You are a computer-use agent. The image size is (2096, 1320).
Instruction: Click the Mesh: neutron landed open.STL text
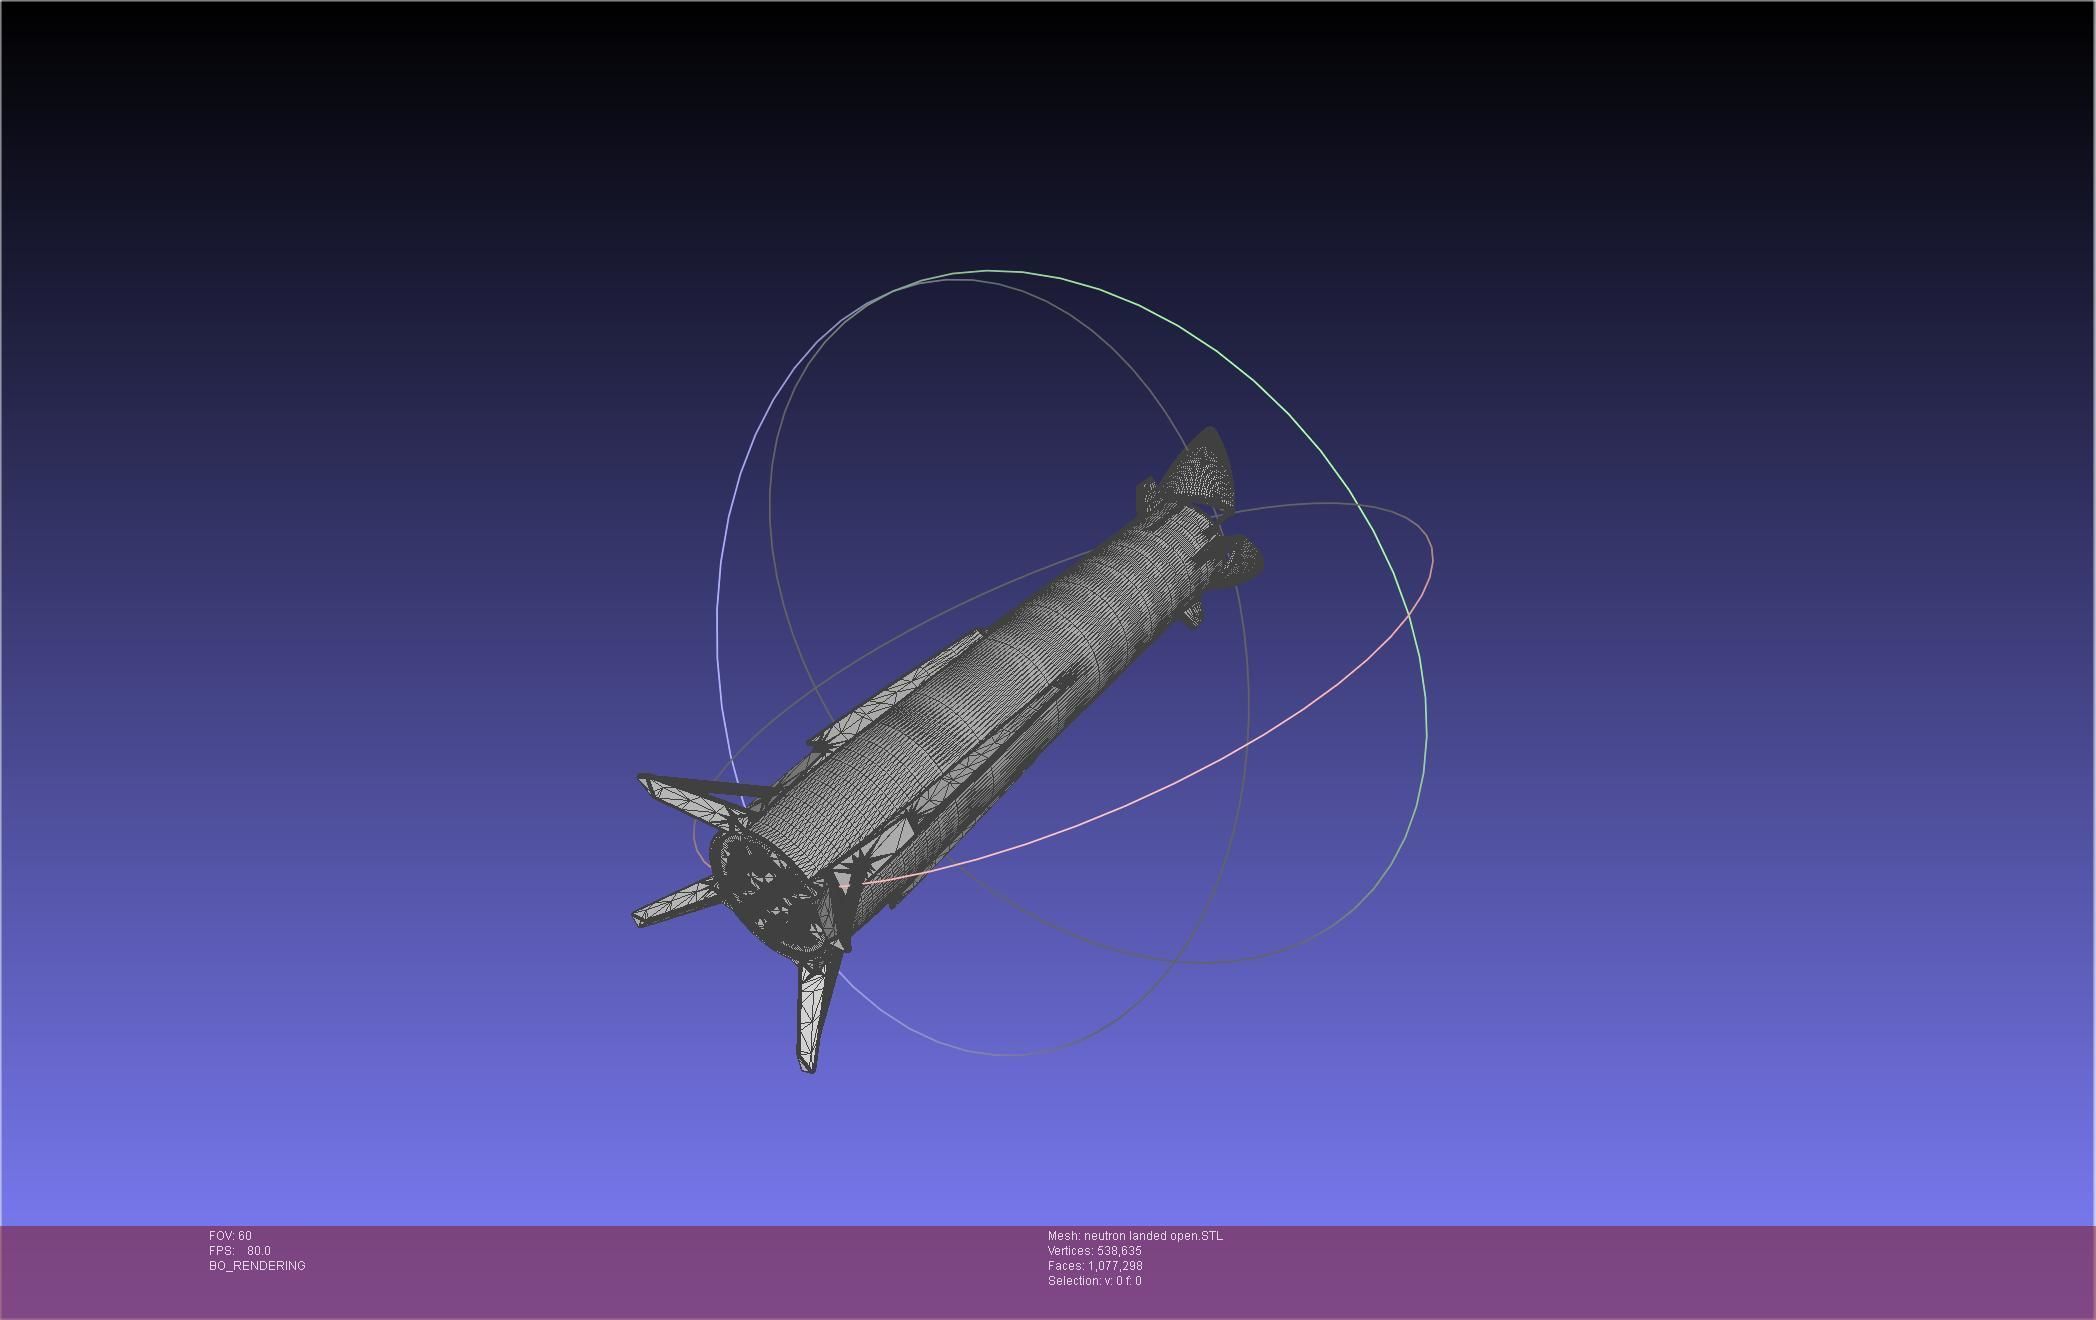click(1135, 1236)
